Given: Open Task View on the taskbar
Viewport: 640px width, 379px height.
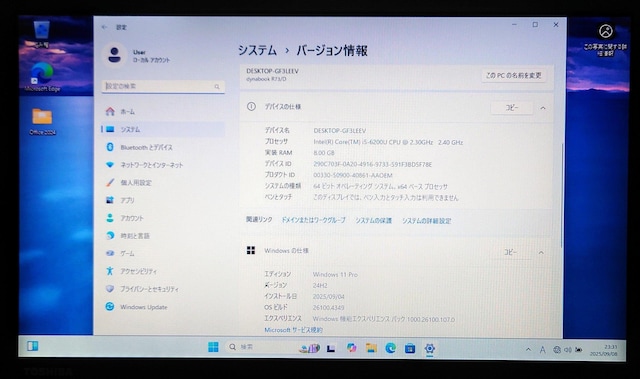Looking at the screenshot, I should coord(331,348).
